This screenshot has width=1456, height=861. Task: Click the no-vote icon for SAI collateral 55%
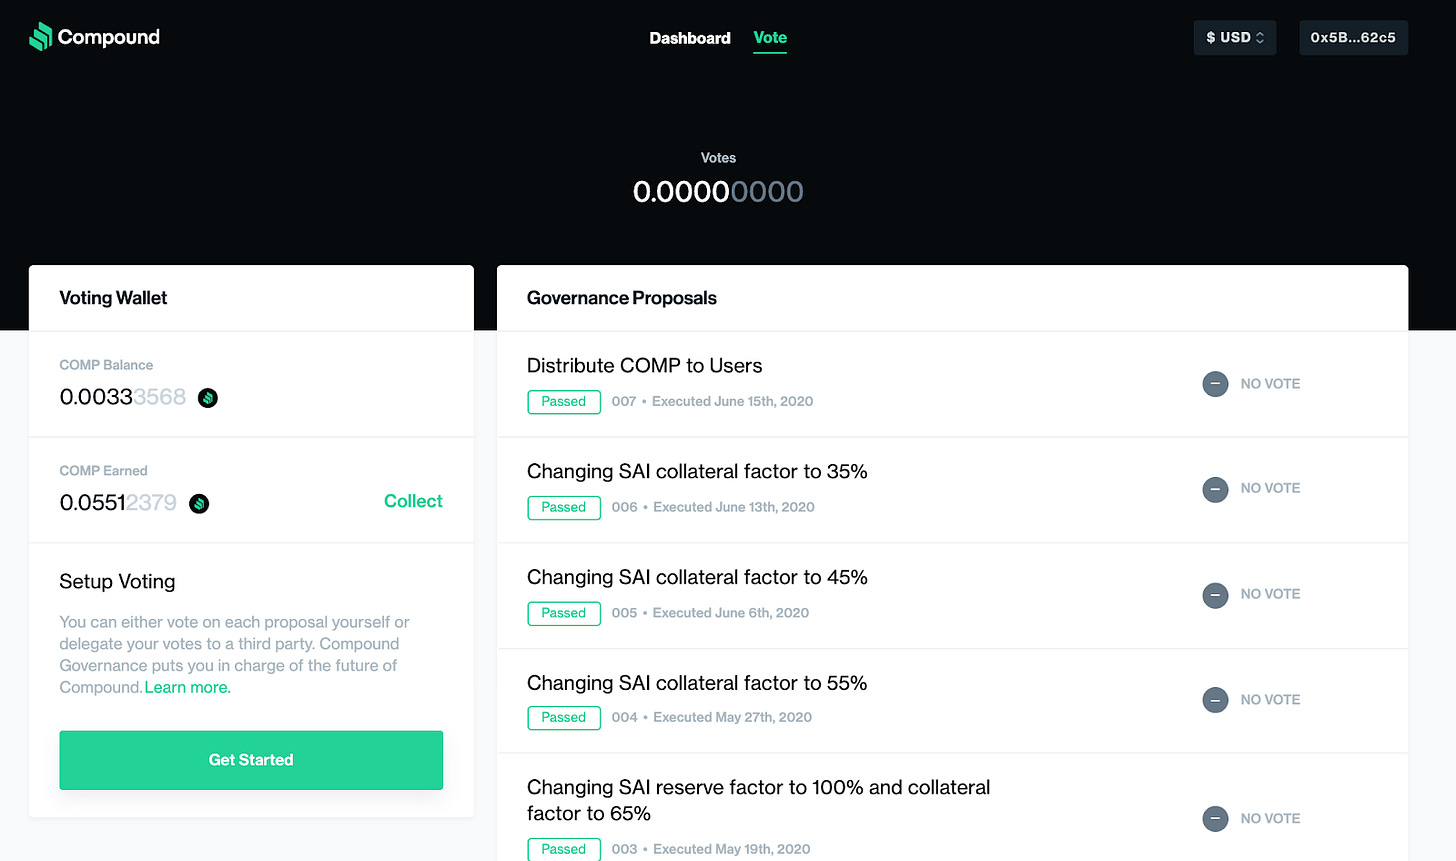[1215, 700]
